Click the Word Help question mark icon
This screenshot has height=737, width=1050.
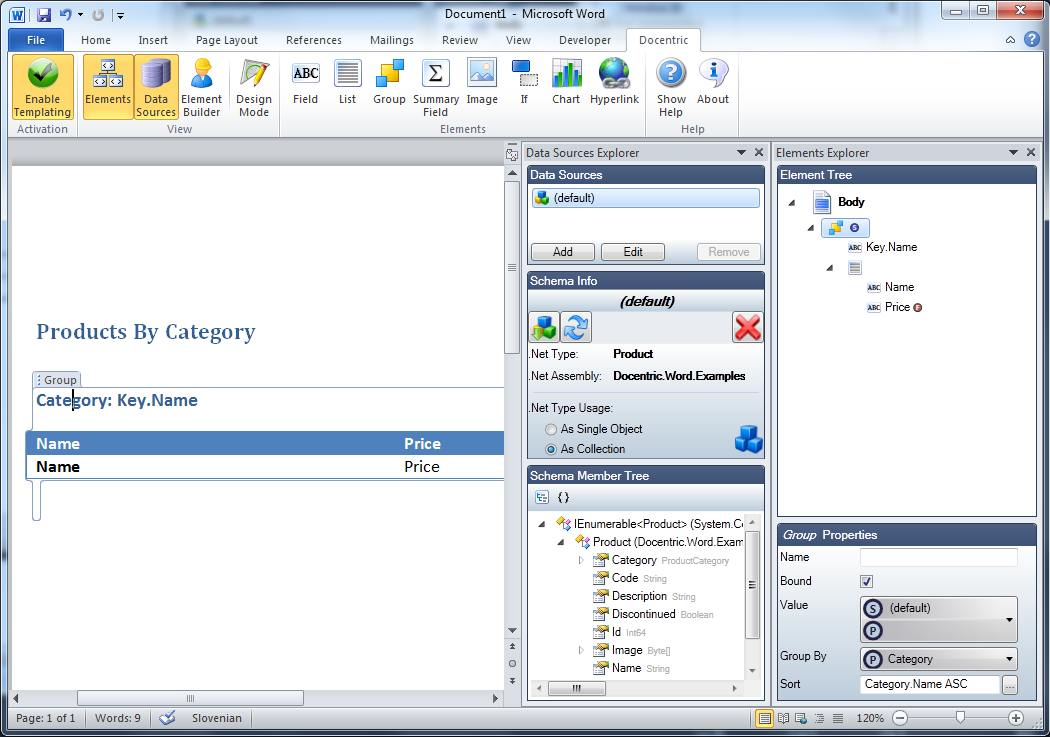coord(1032,39)
